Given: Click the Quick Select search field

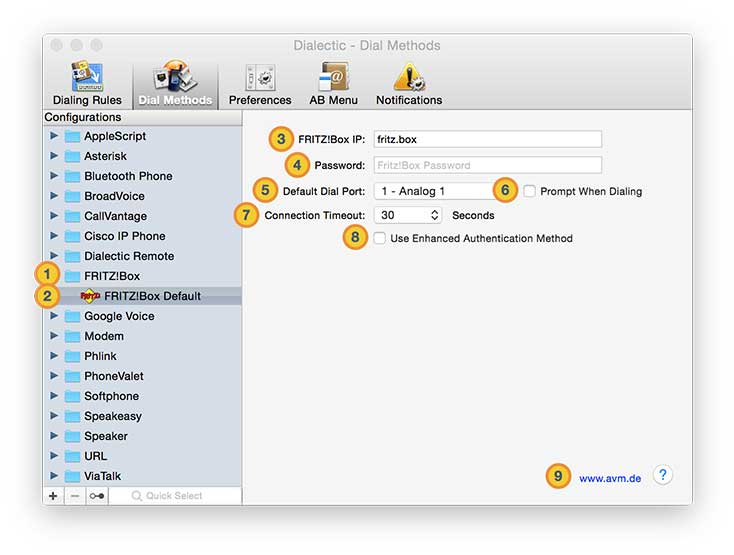Looking at the screenshot, I should (x=175, y=496).
